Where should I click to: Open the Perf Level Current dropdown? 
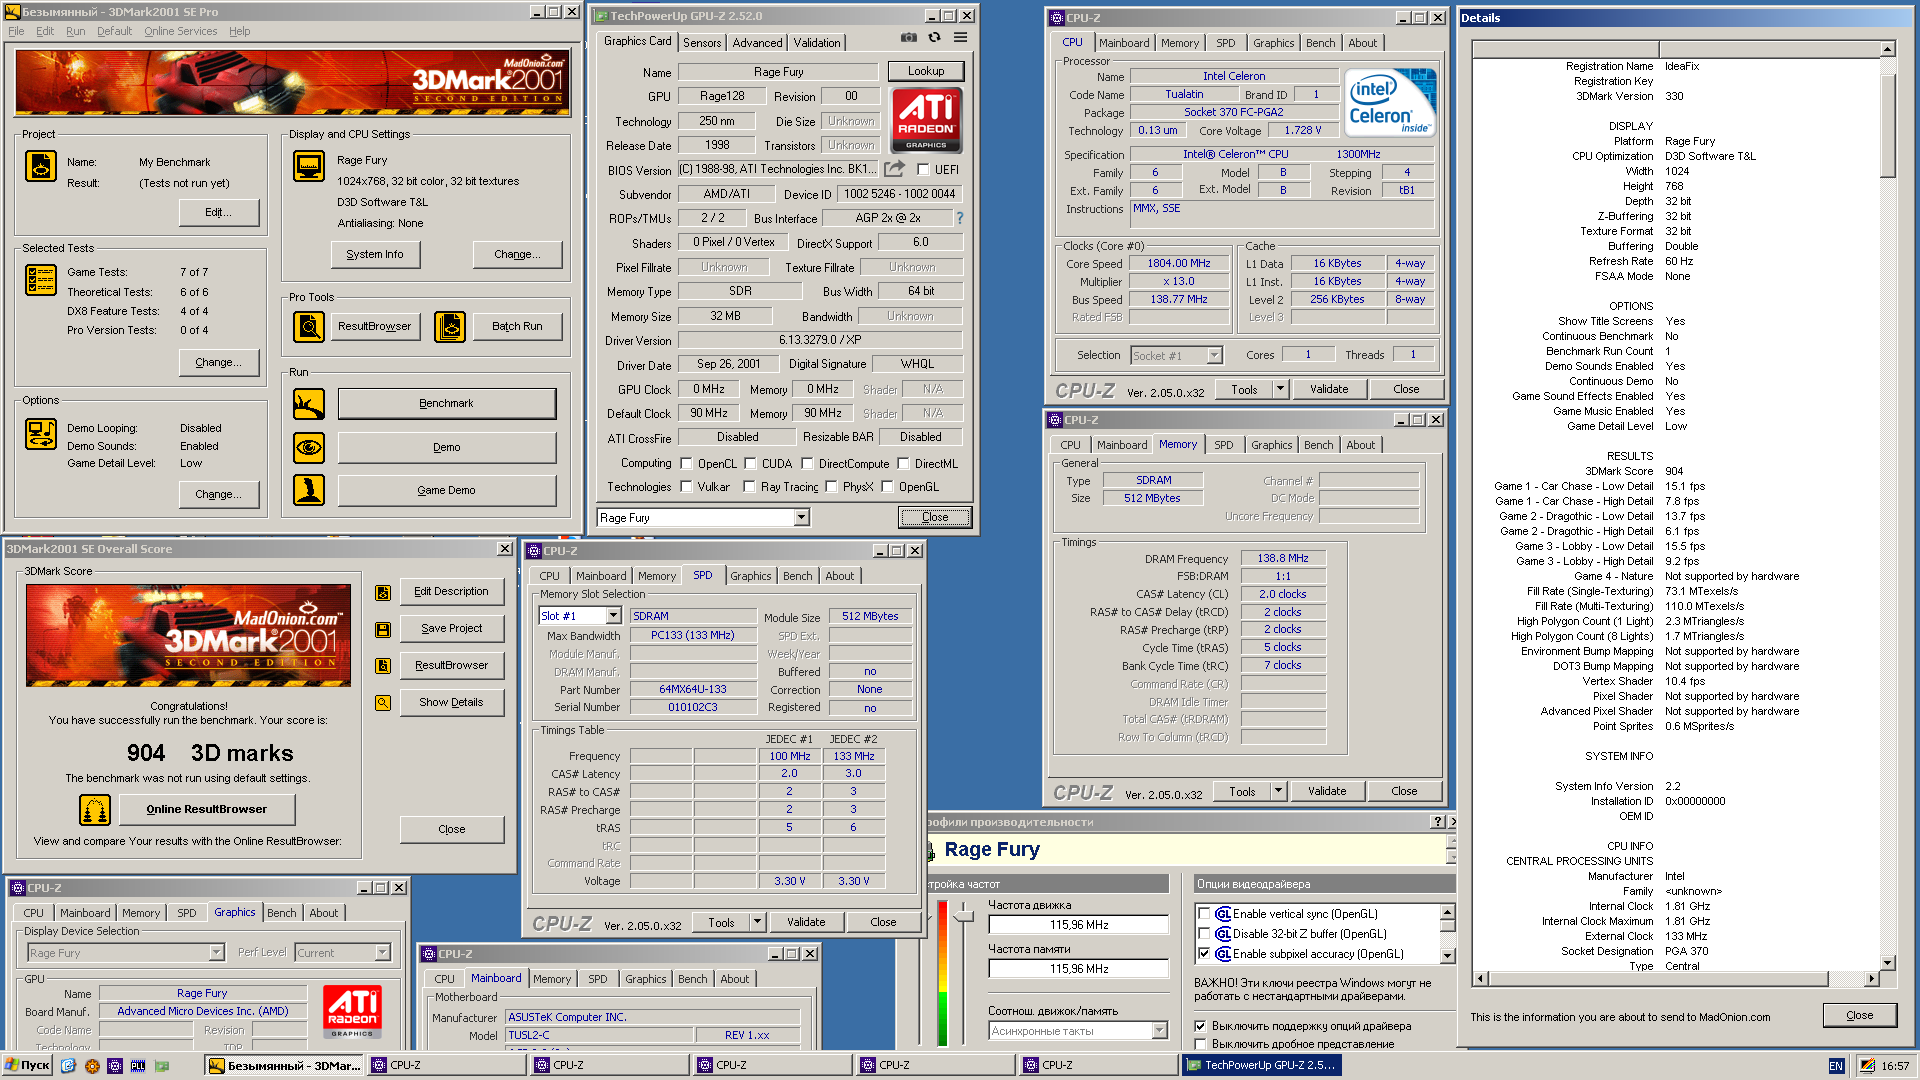click(382, 953)
